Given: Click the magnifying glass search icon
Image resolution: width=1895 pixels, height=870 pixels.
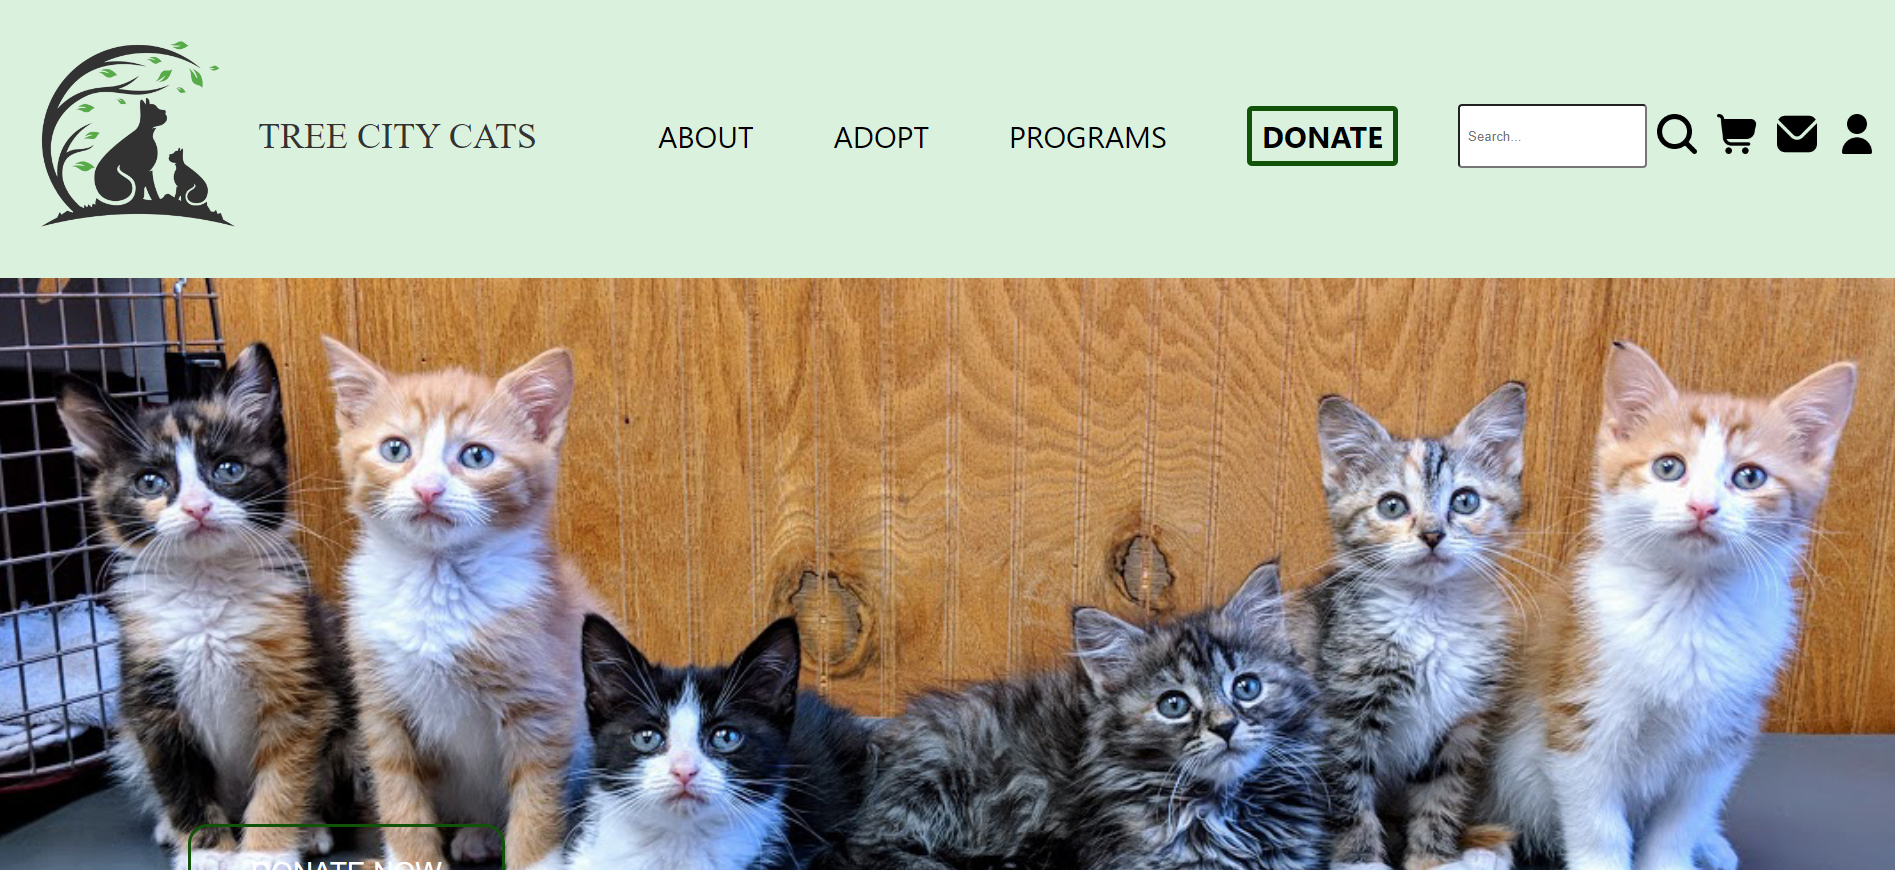Looking at the screenshot, I should click(1676, 135).
